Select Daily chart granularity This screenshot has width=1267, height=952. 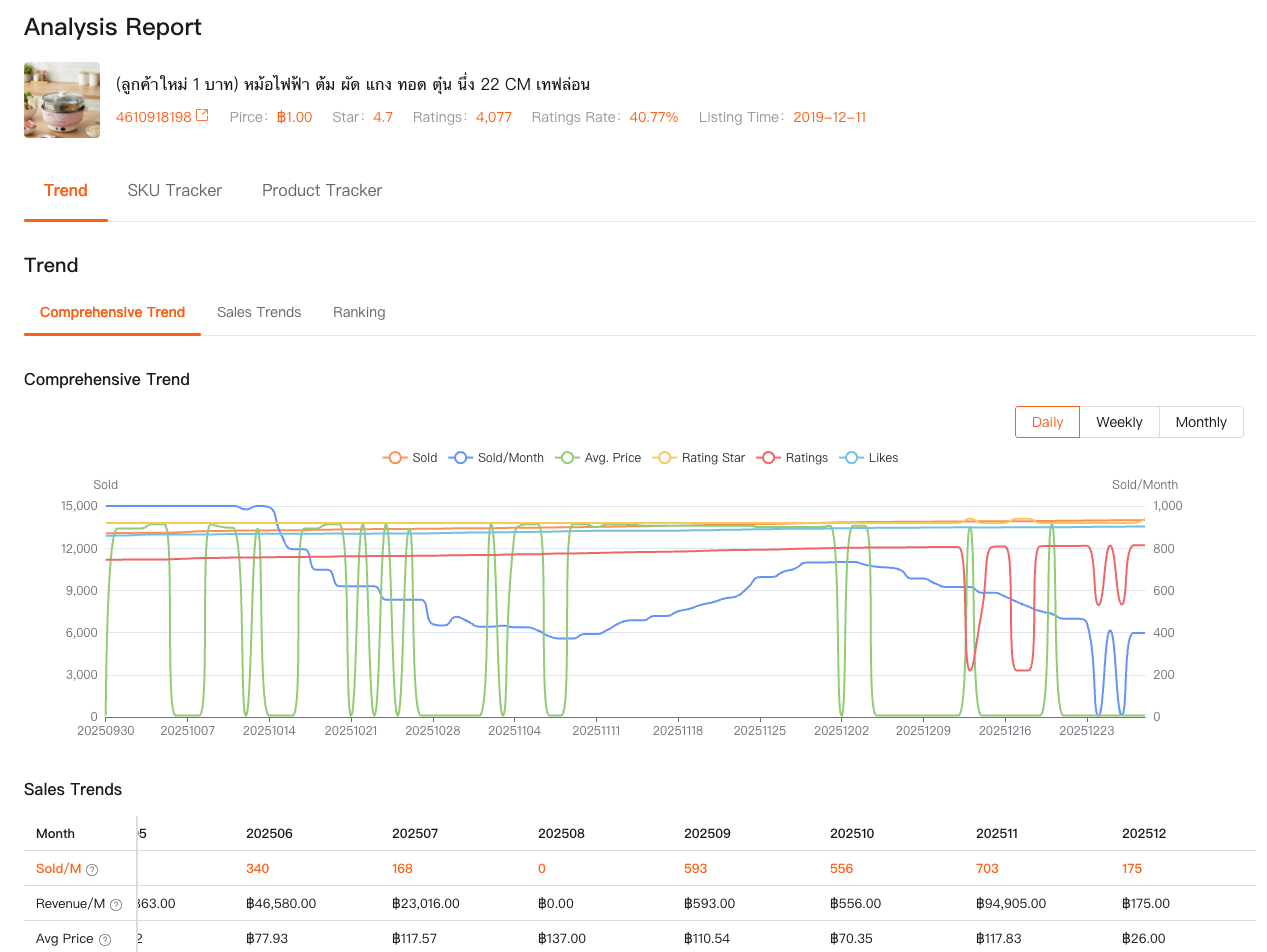coord(1047,422)
